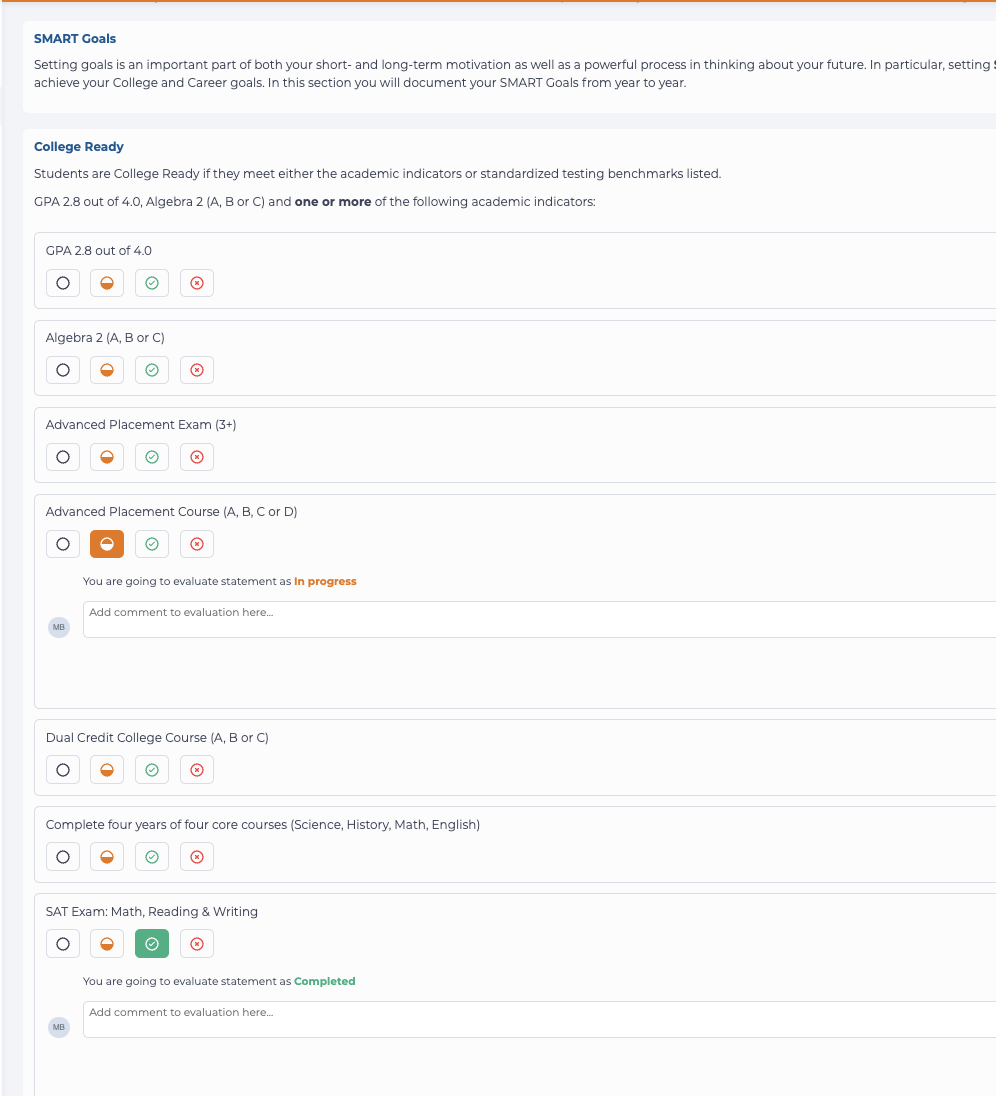The height and width of the screenshot is (1096, 996).
Task: Mark Dual Credit College Course as completed
Action: coord(152,770)
